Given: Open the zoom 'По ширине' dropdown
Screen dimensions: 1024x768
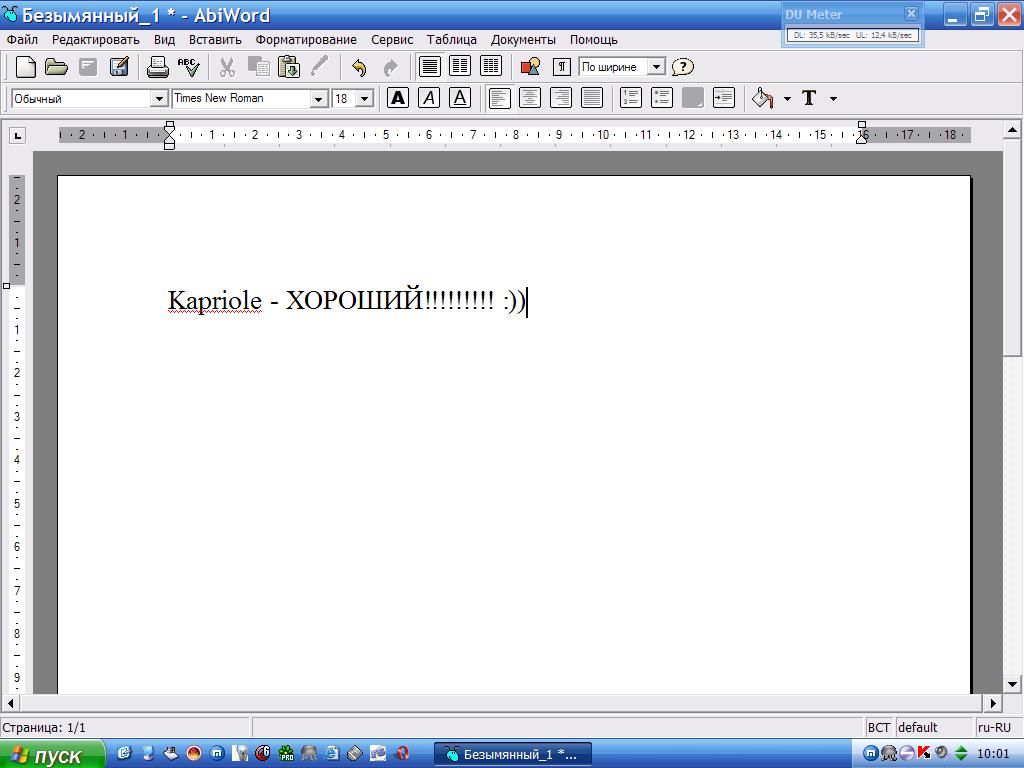Looking at the screenshot, I should (x=656, y=67).
